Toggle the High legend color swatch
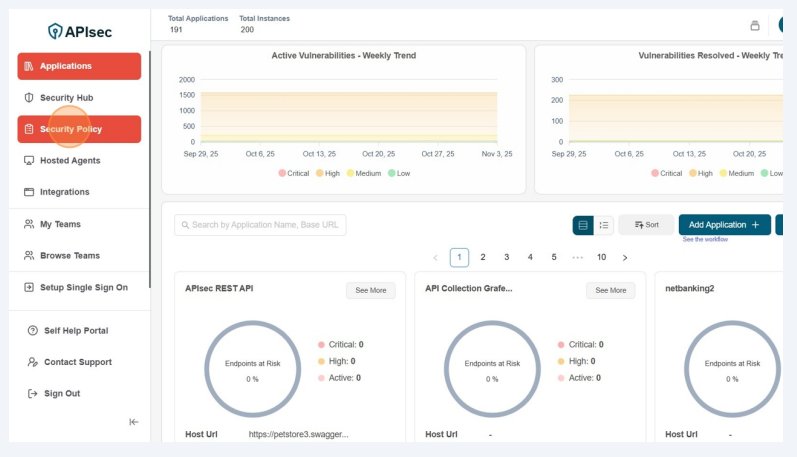 coord(320,173)
